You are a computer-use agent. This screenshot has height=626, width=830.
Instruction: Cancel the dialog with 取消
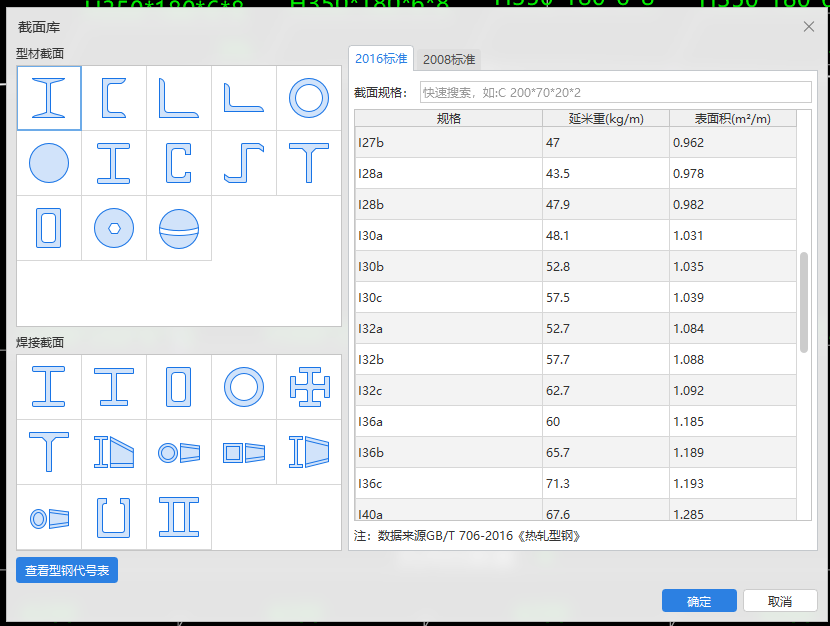coord(780,601)
